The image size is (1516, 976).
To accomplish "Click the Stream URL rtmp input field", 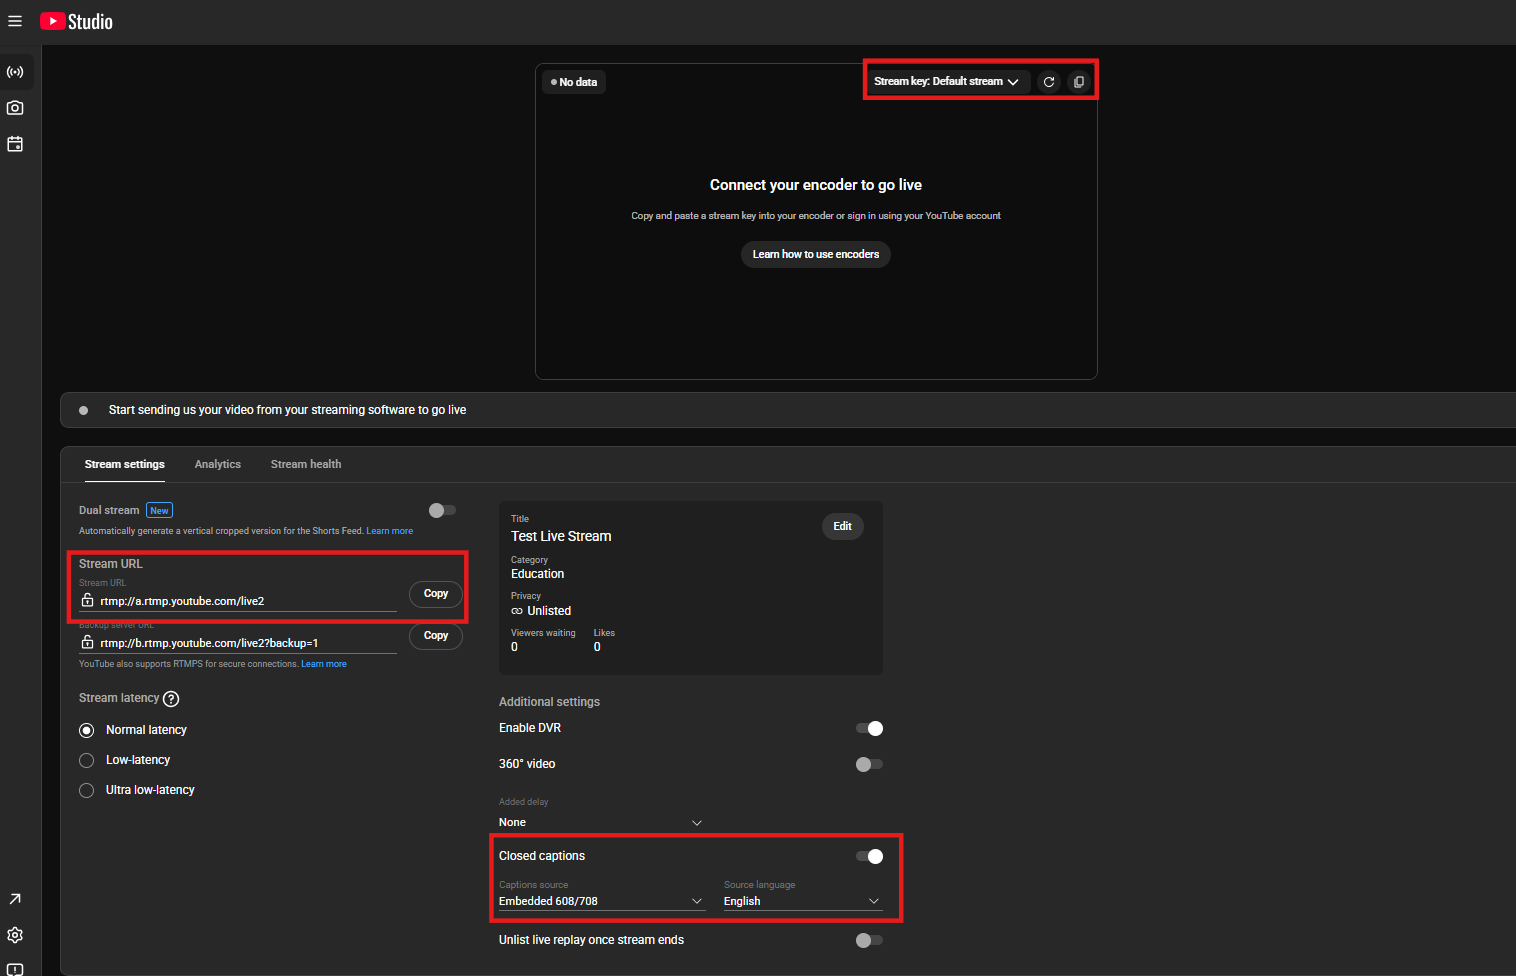I will pyautogui.click(x=238, y=601).
